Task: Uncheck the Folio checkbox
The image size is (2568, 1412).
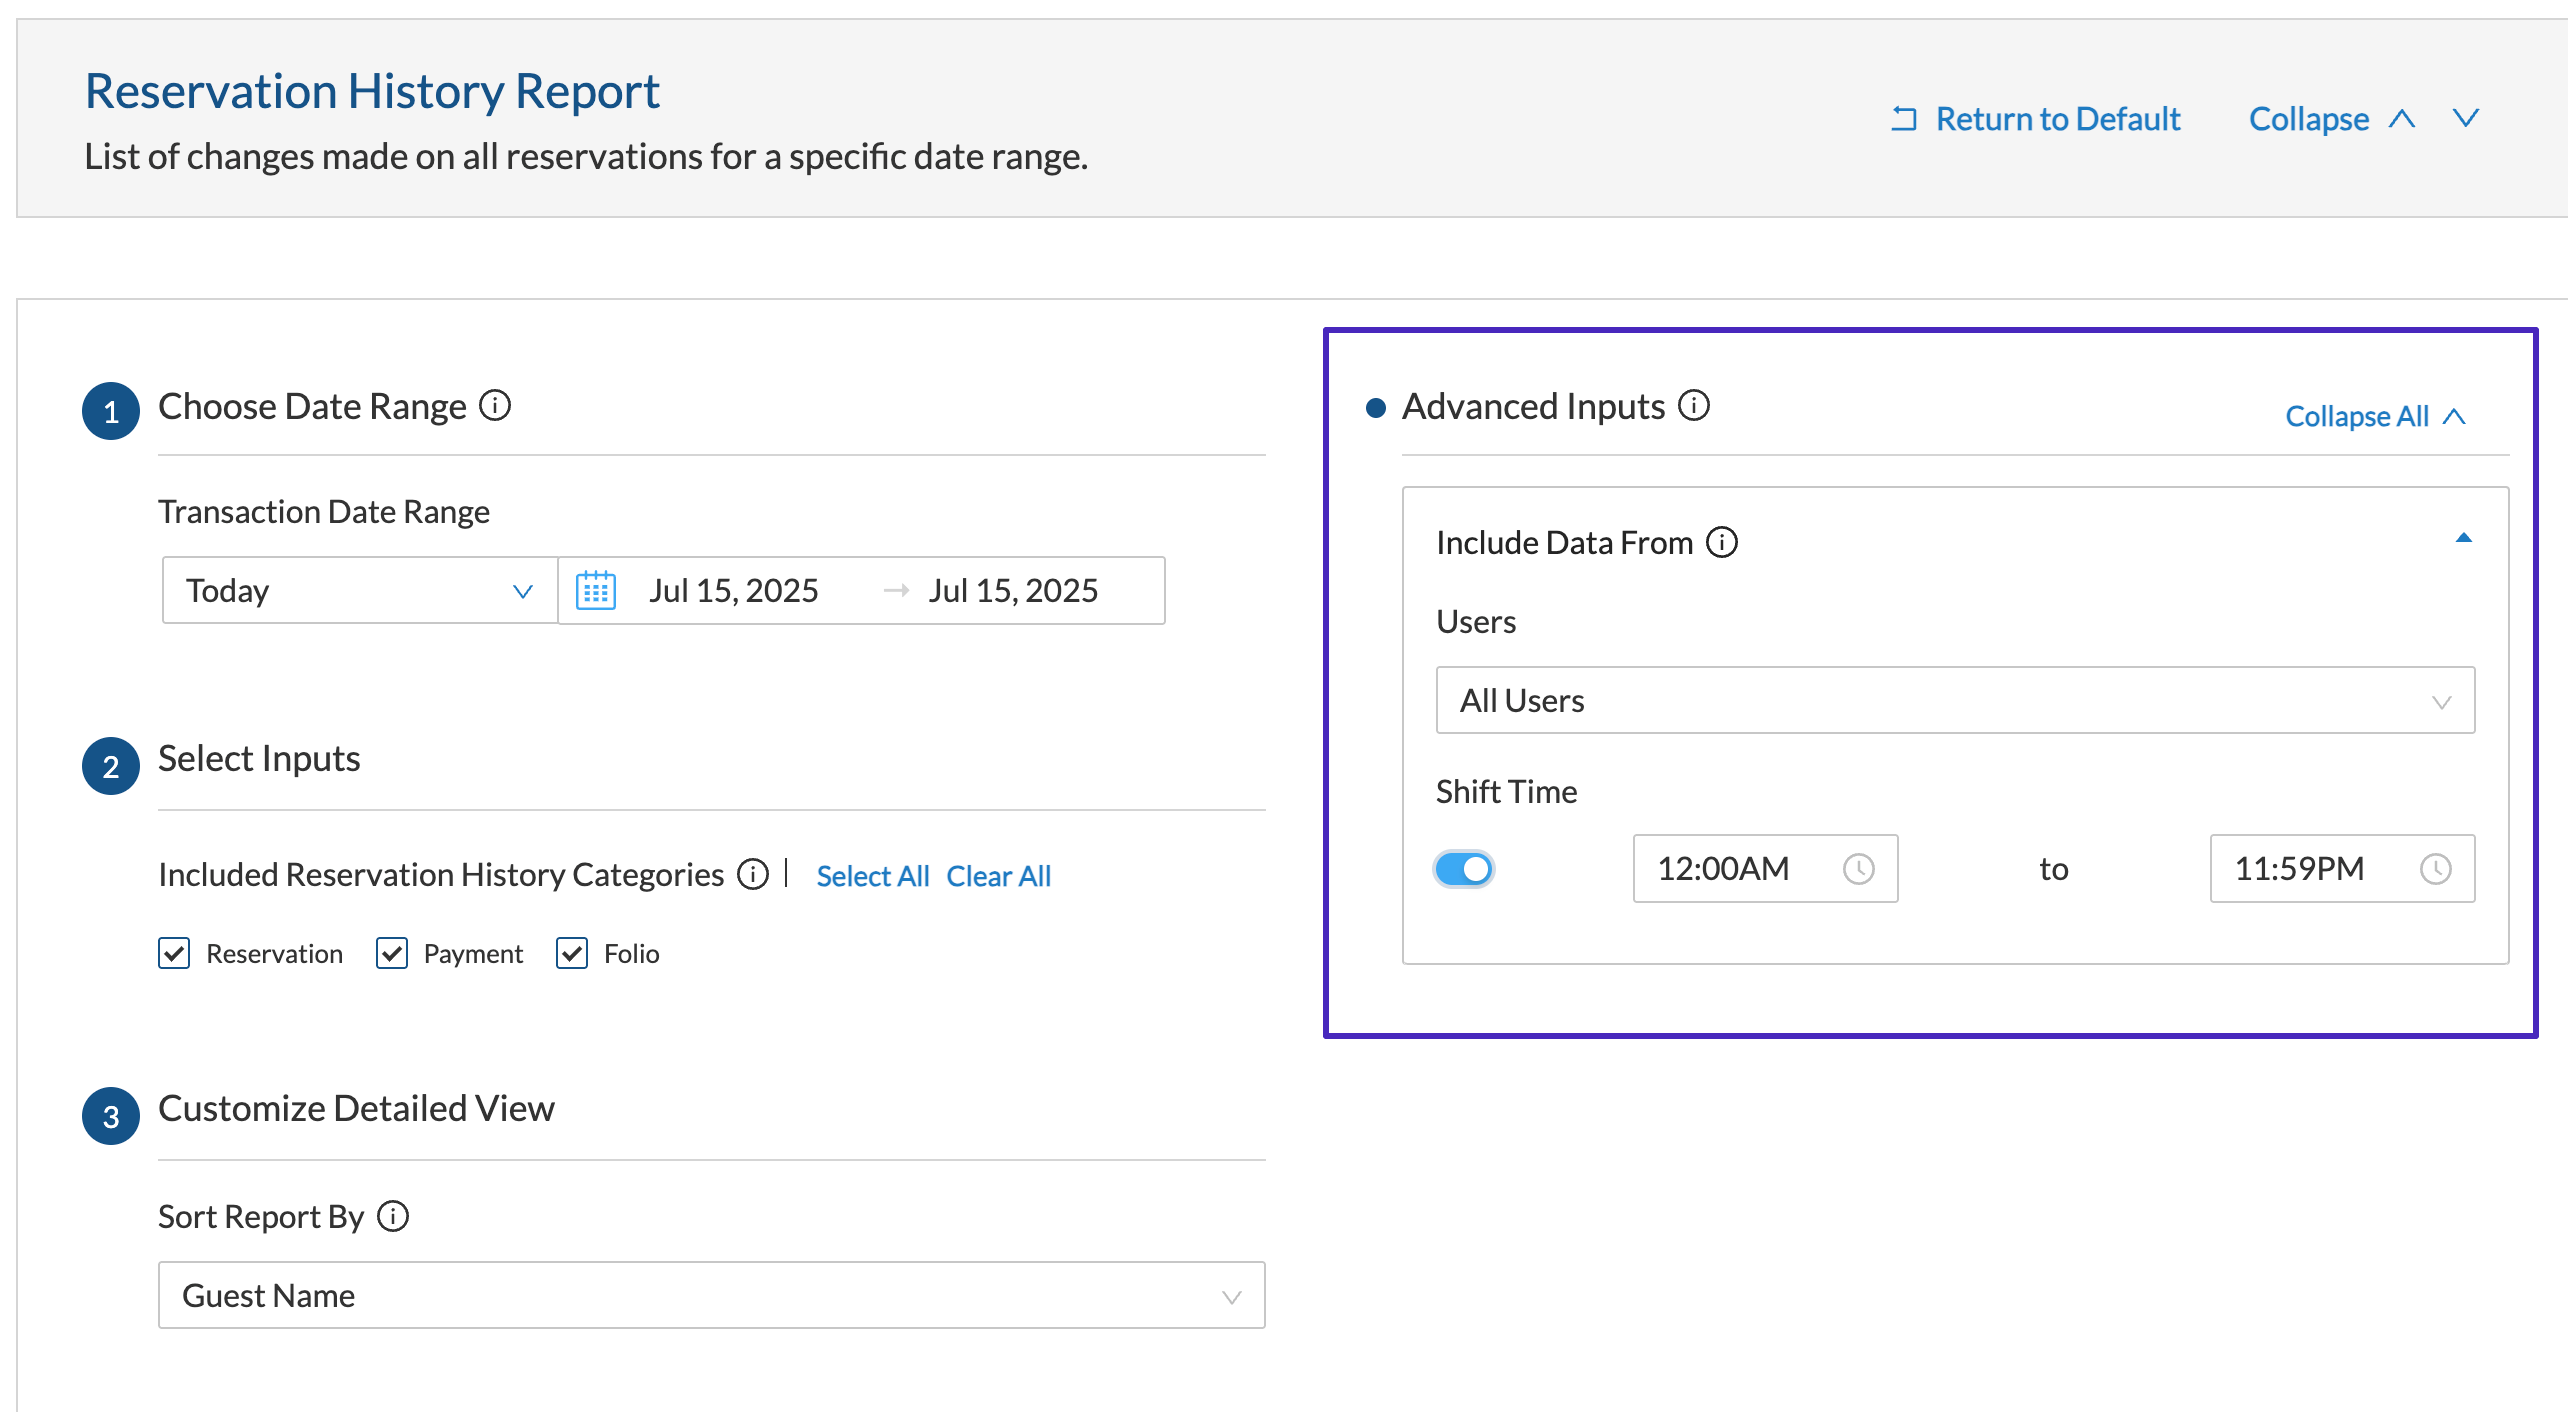Action: (x=572, y=953)
